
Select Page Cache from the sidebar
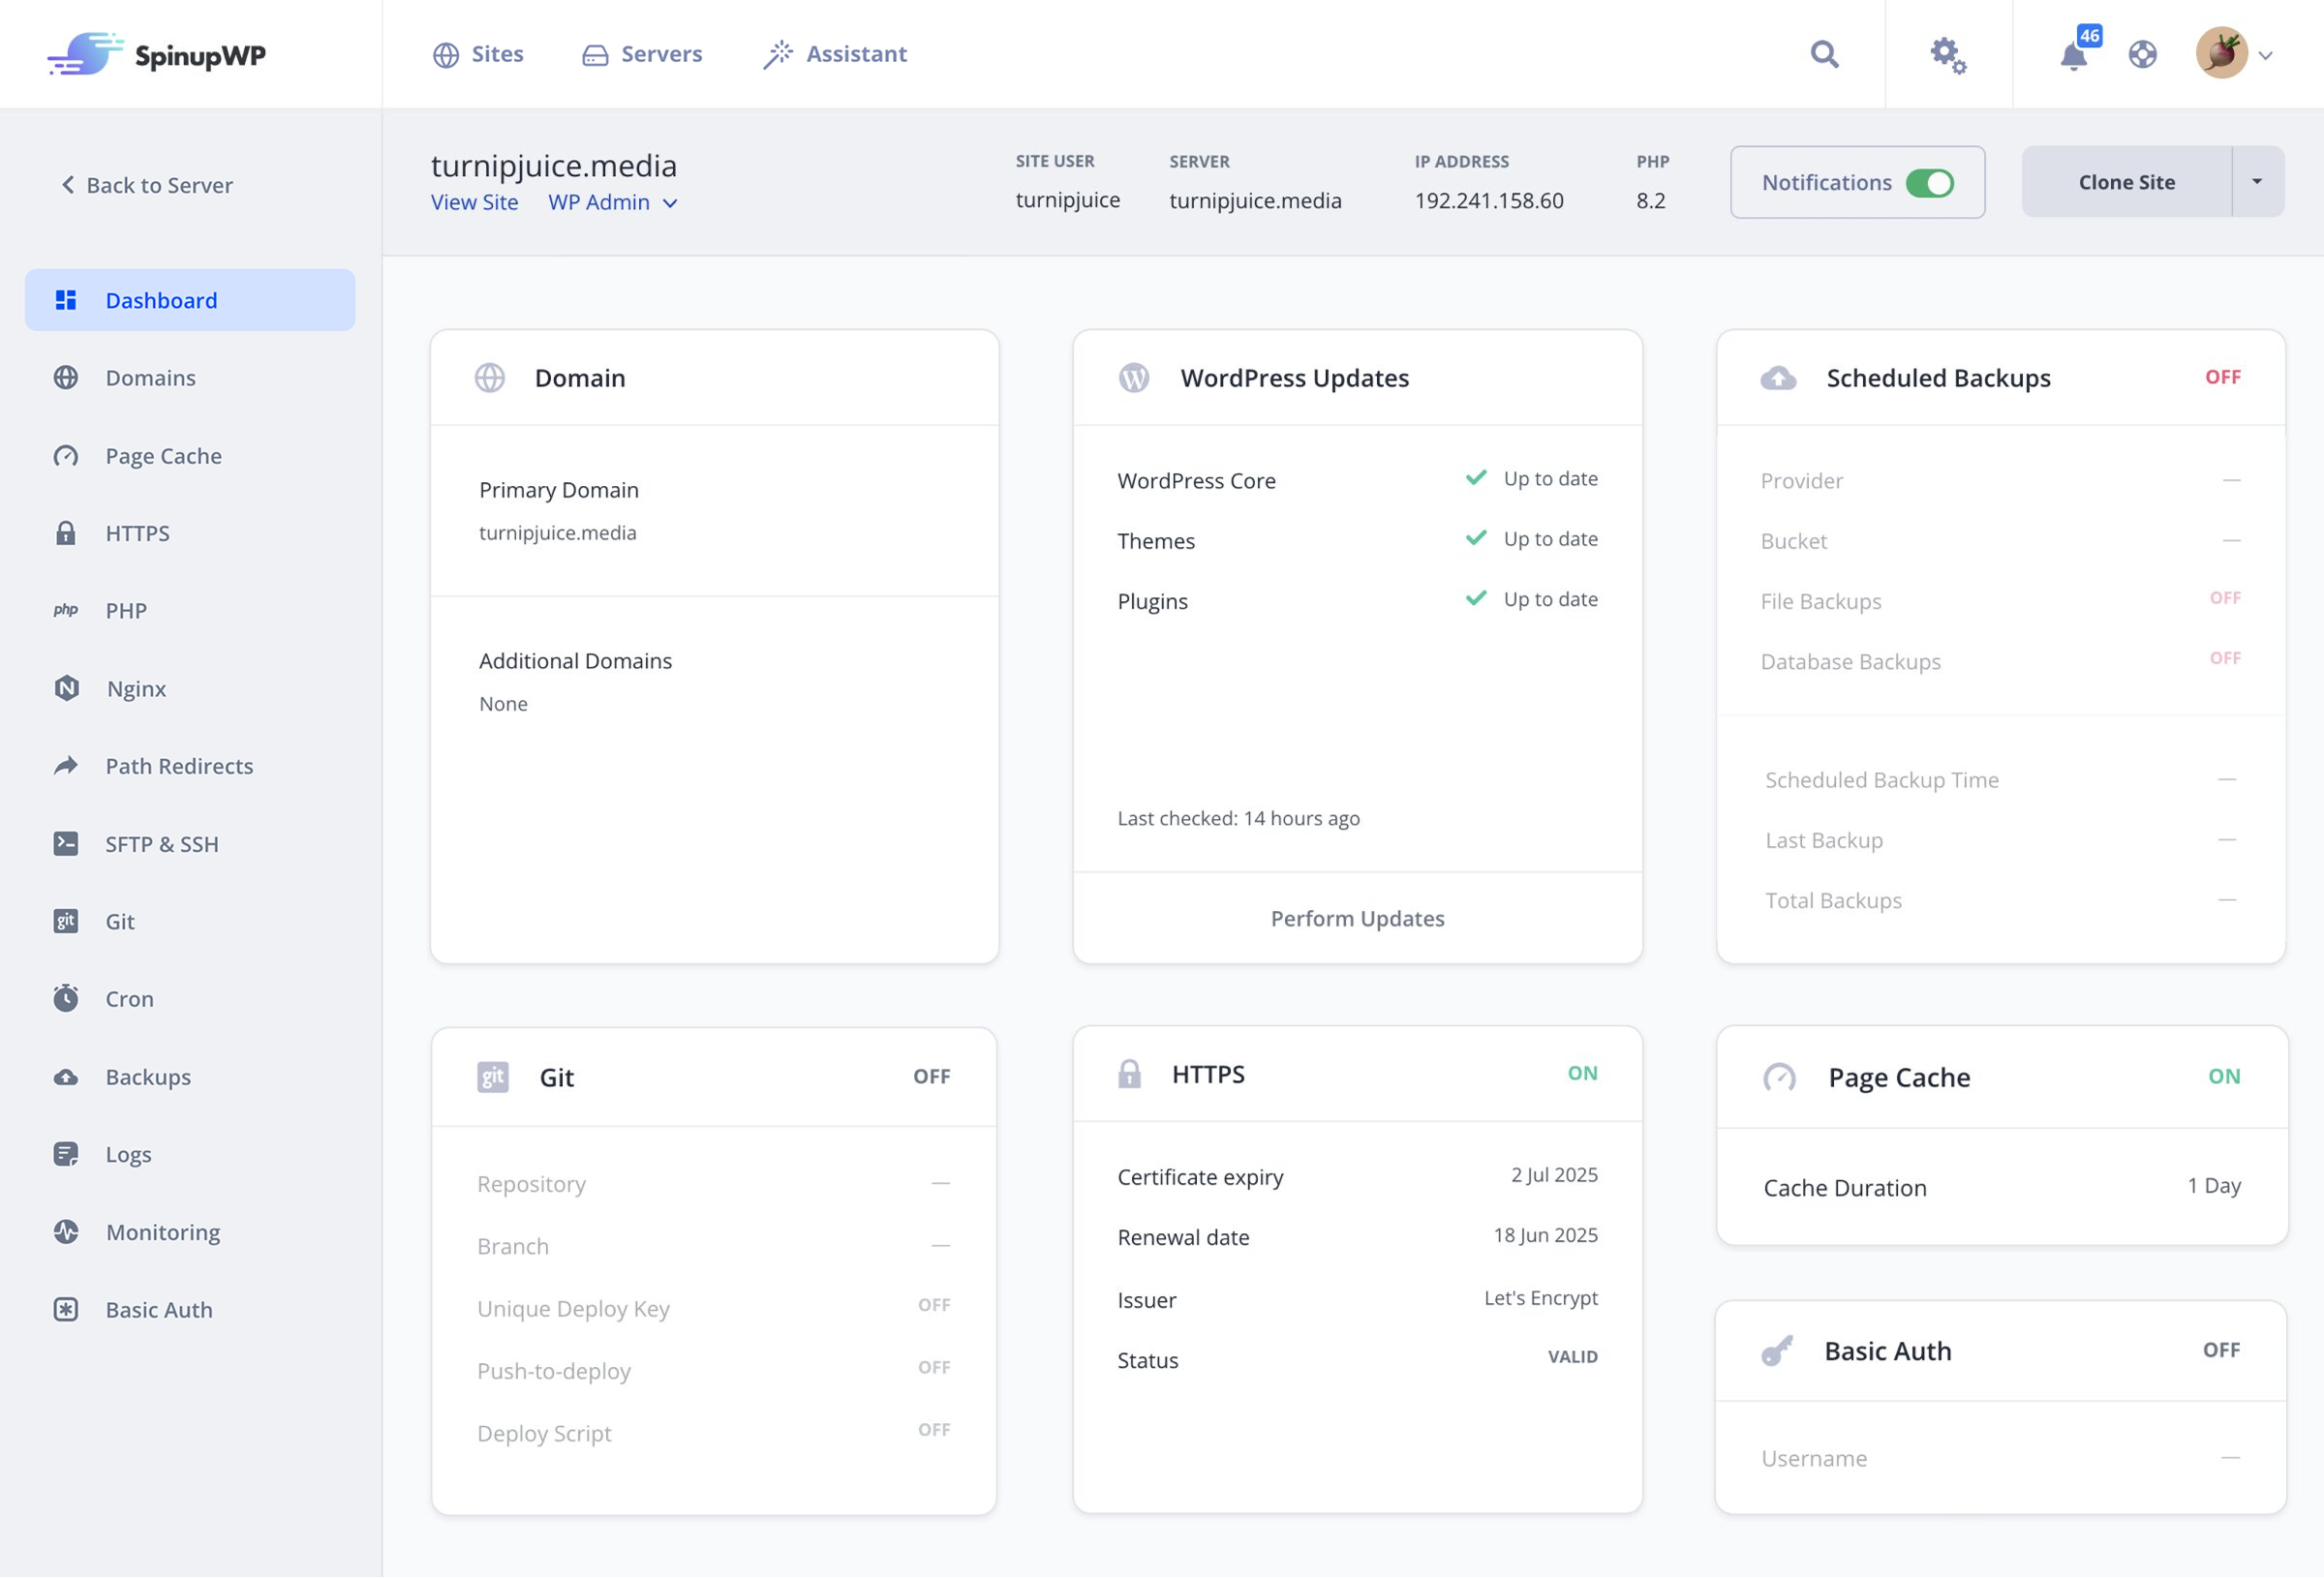click(162, 455)
